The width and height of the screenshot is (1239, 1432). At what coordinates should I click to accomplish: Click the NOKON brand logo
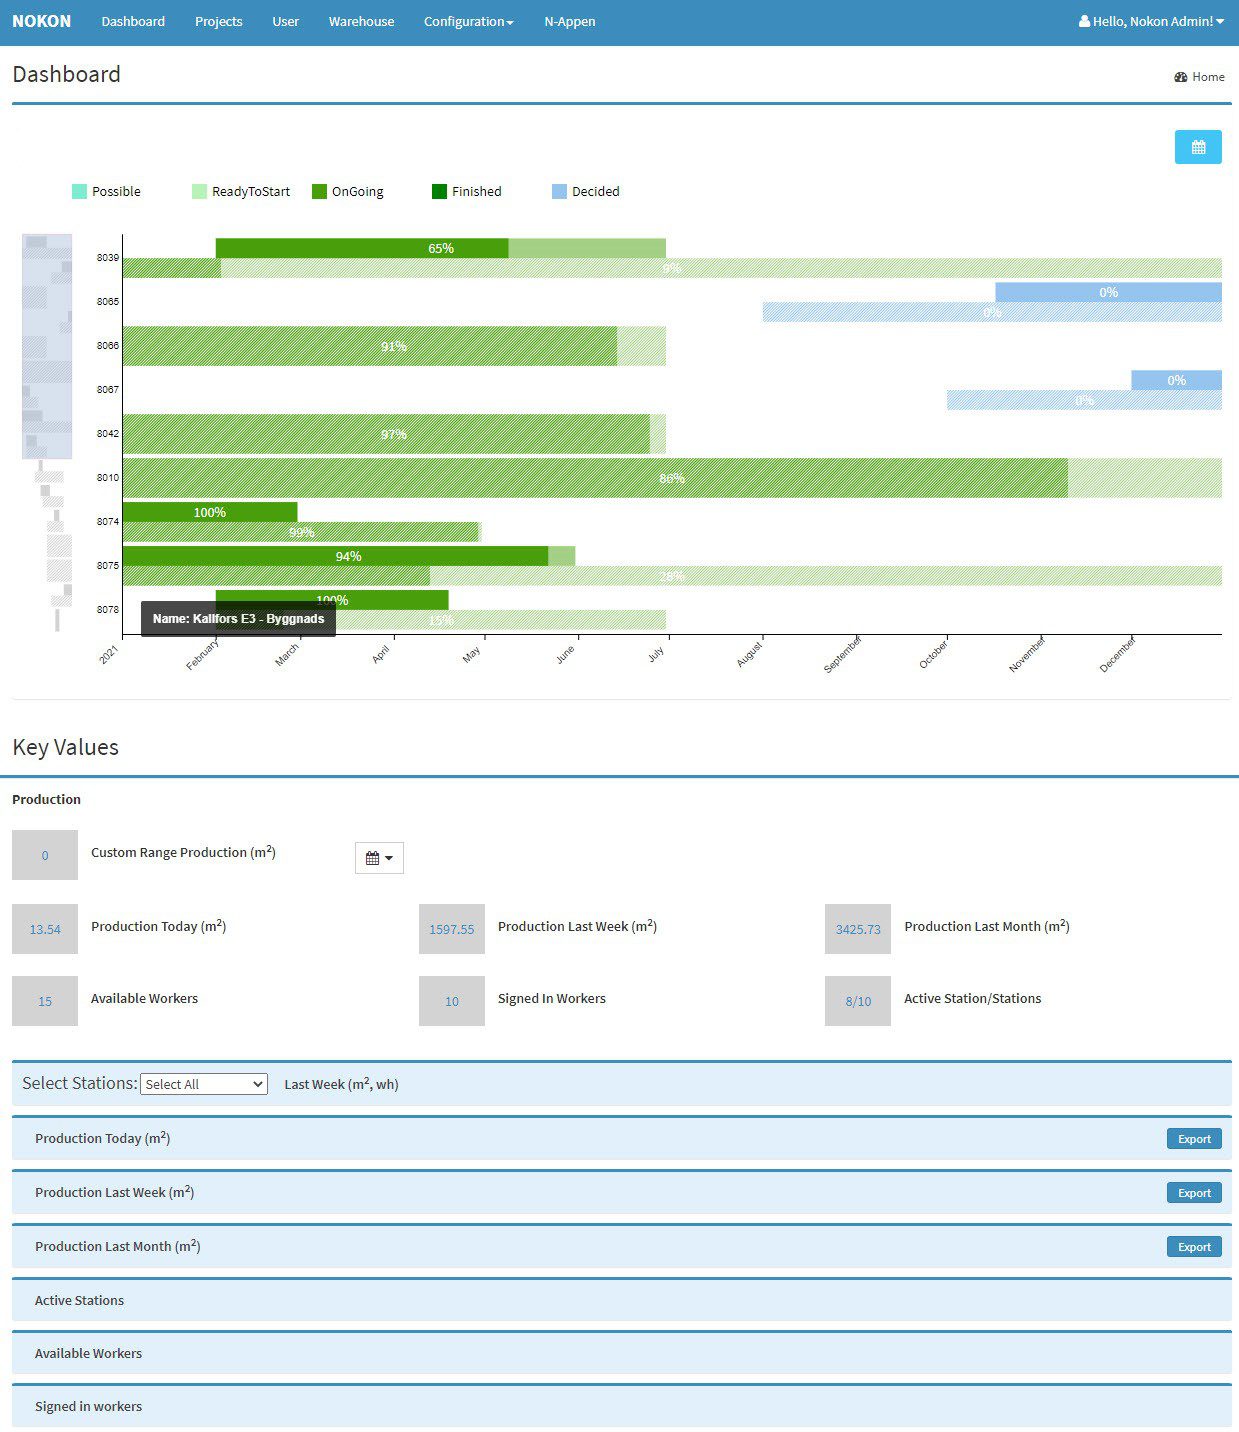point(42,21)
